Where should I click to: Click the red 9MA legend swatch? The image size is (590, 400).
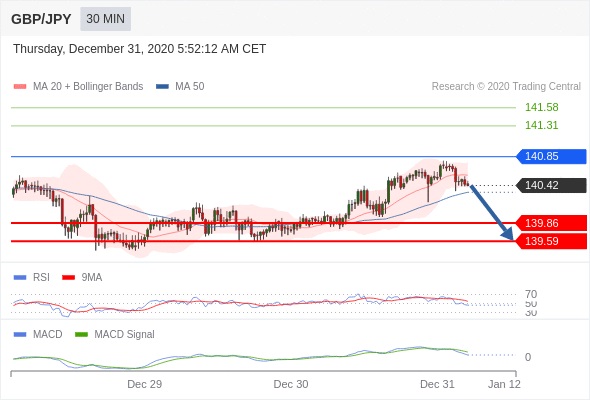[68, 278]
